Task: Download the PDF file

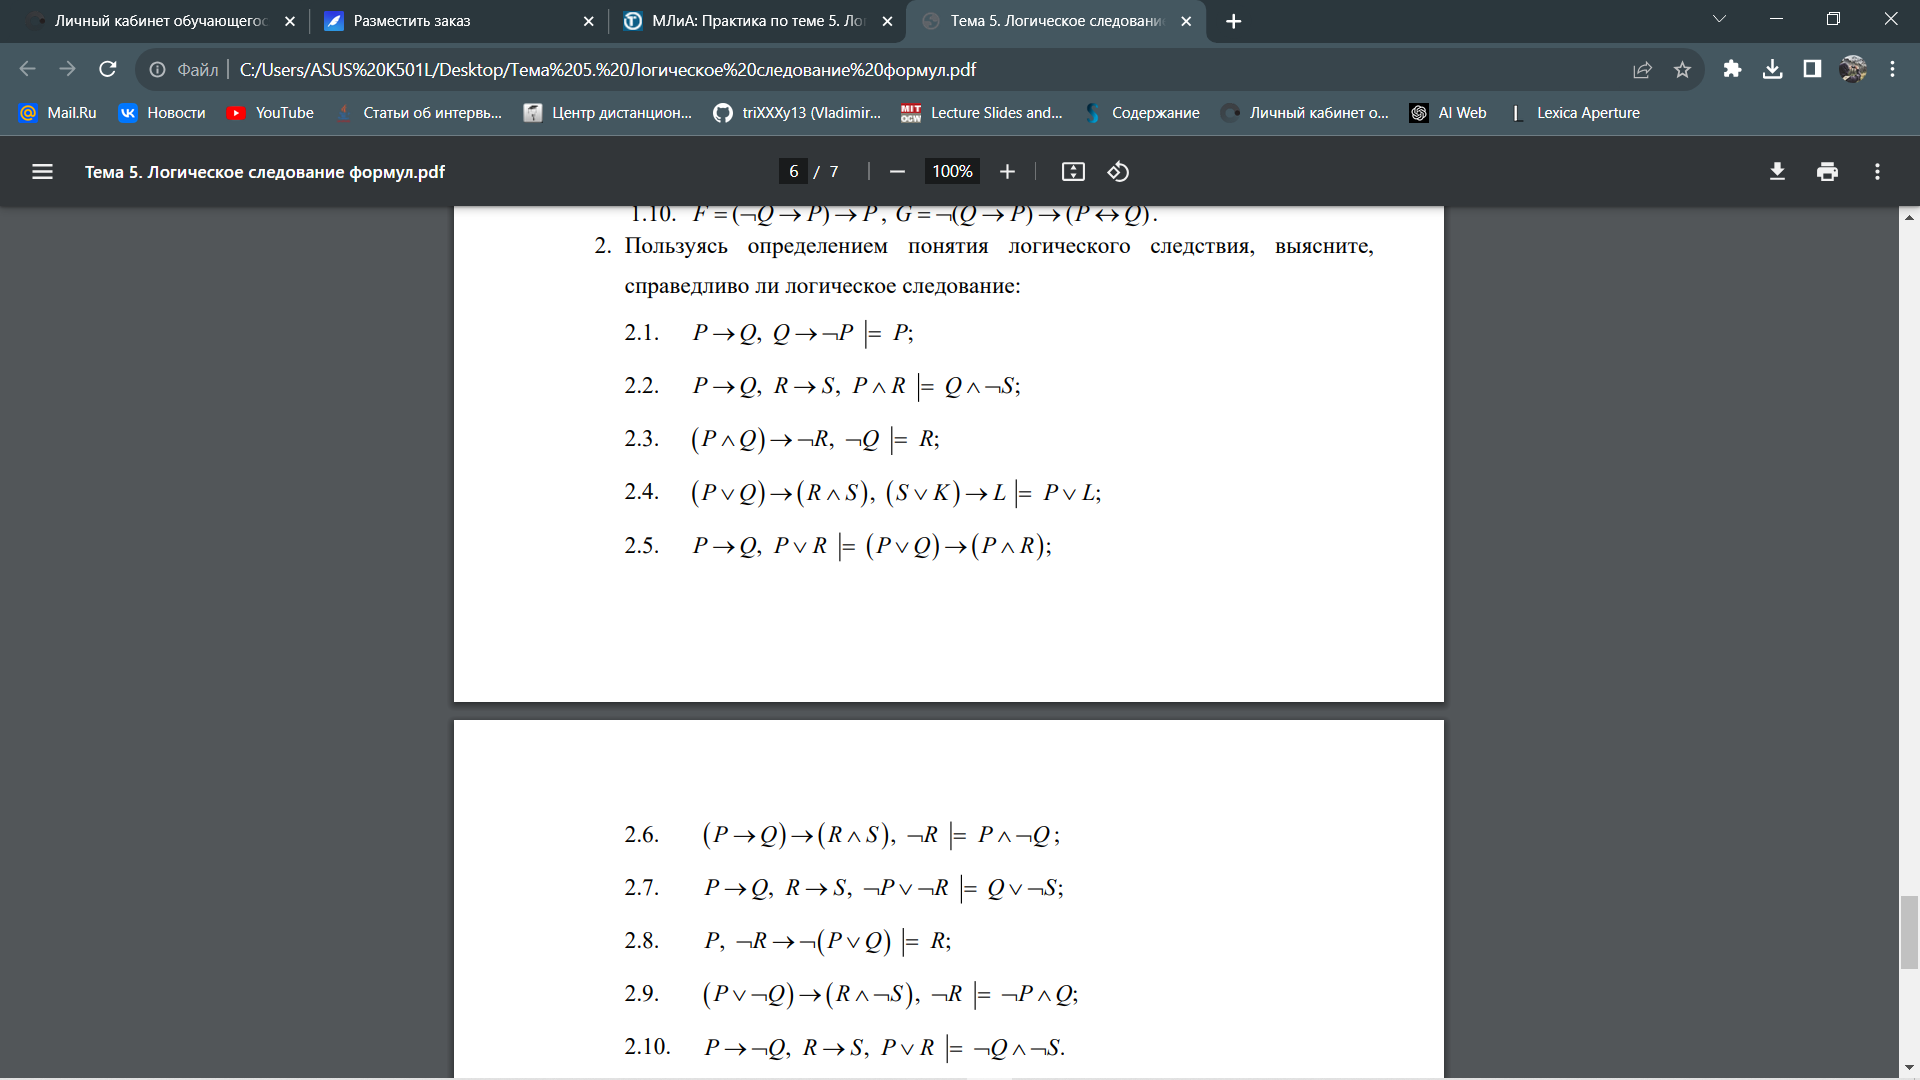Action: click(1777, 172)
